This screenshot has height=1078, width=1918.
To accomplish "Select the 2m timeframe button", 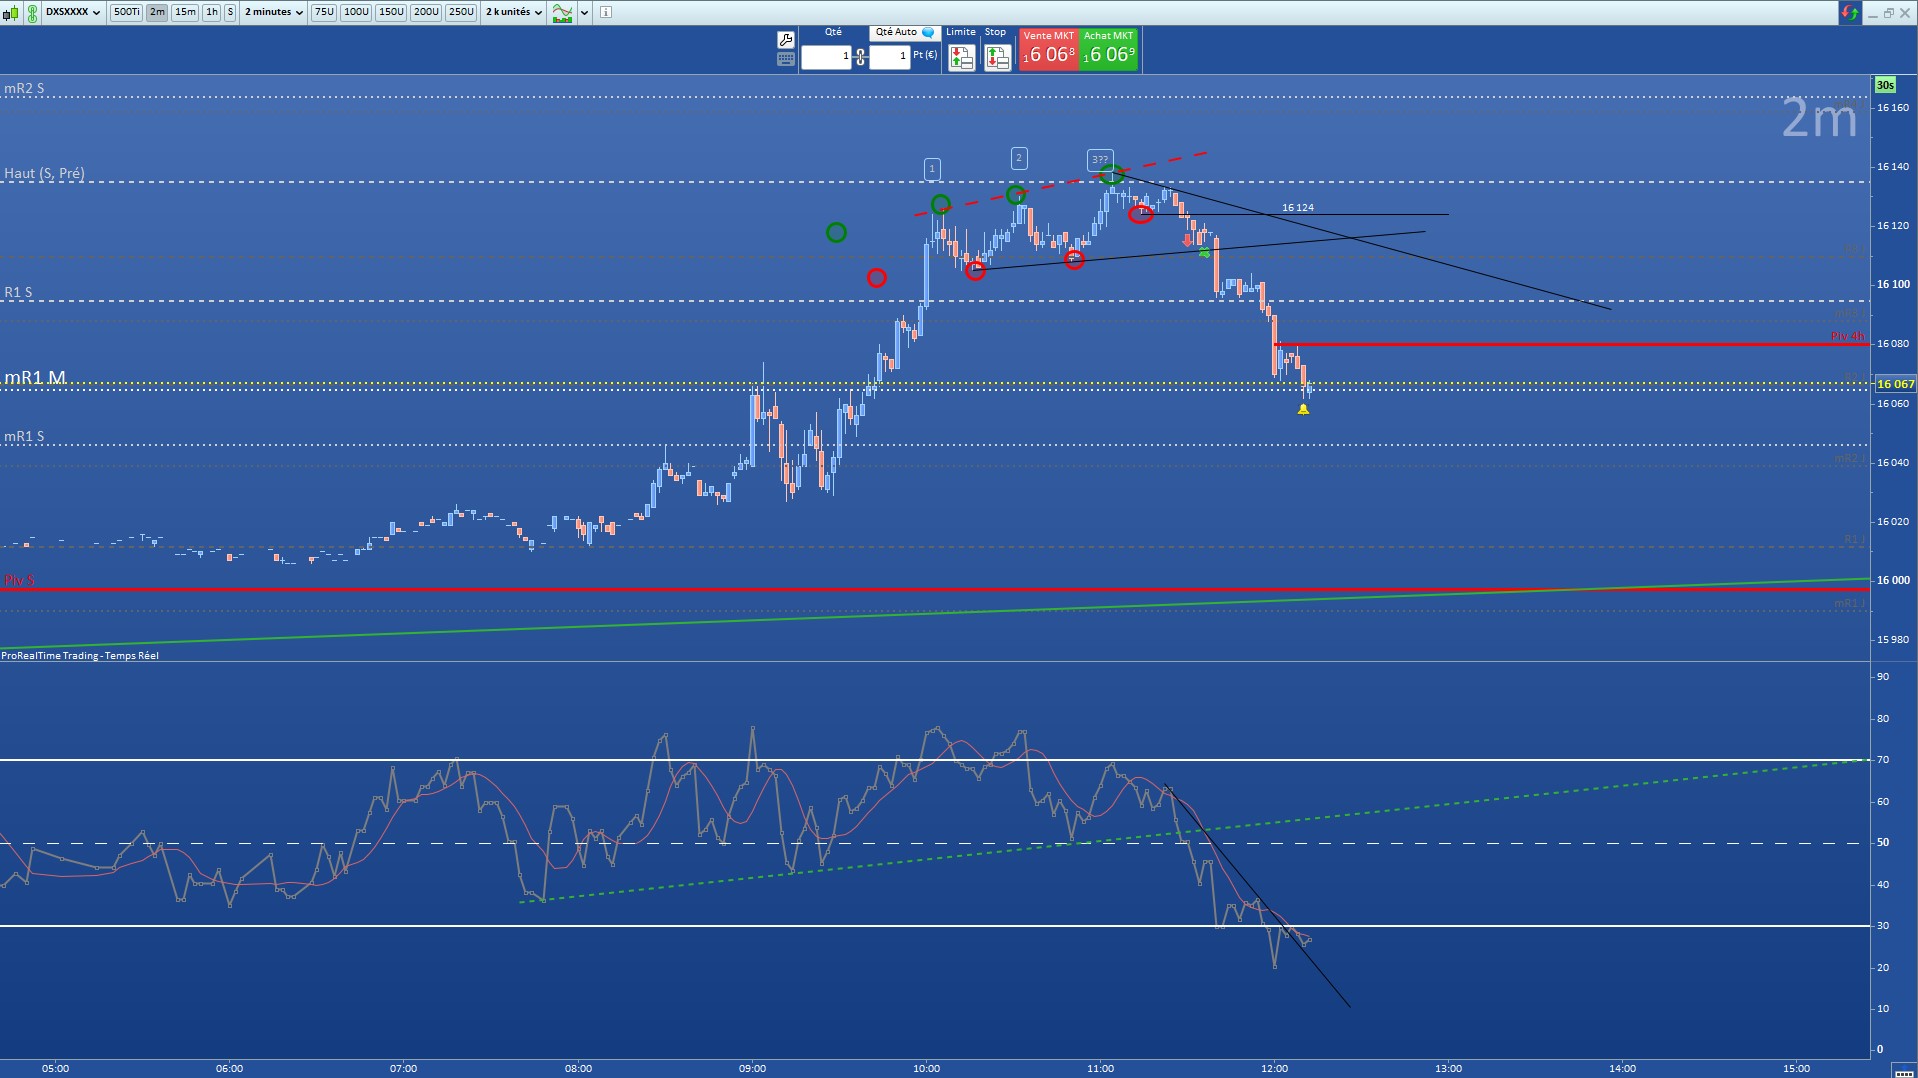I will pyautogui.click(x=157, y=12).
